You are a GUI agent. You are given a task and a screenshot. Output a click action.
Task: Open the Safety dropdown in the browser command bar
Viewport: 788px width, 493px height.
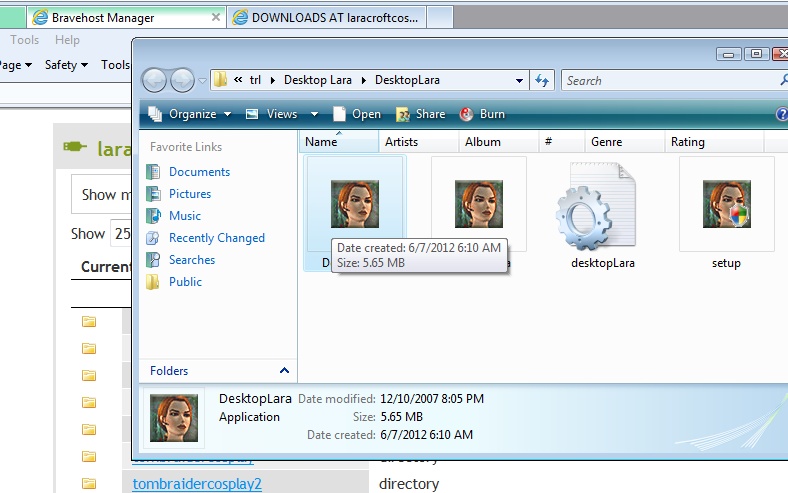pyautogui.click(x=66, y=65)
